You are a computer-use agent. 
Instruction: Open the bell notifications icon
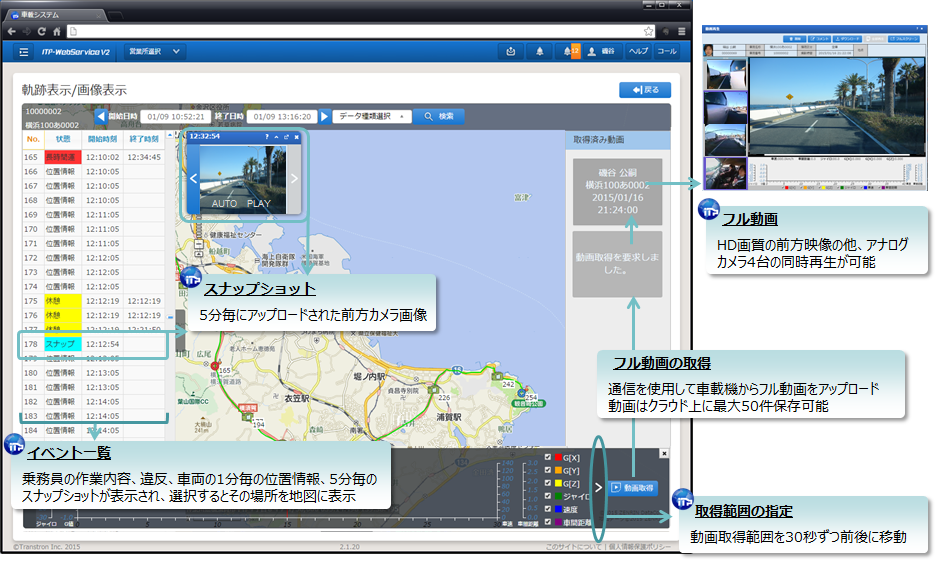540,51
